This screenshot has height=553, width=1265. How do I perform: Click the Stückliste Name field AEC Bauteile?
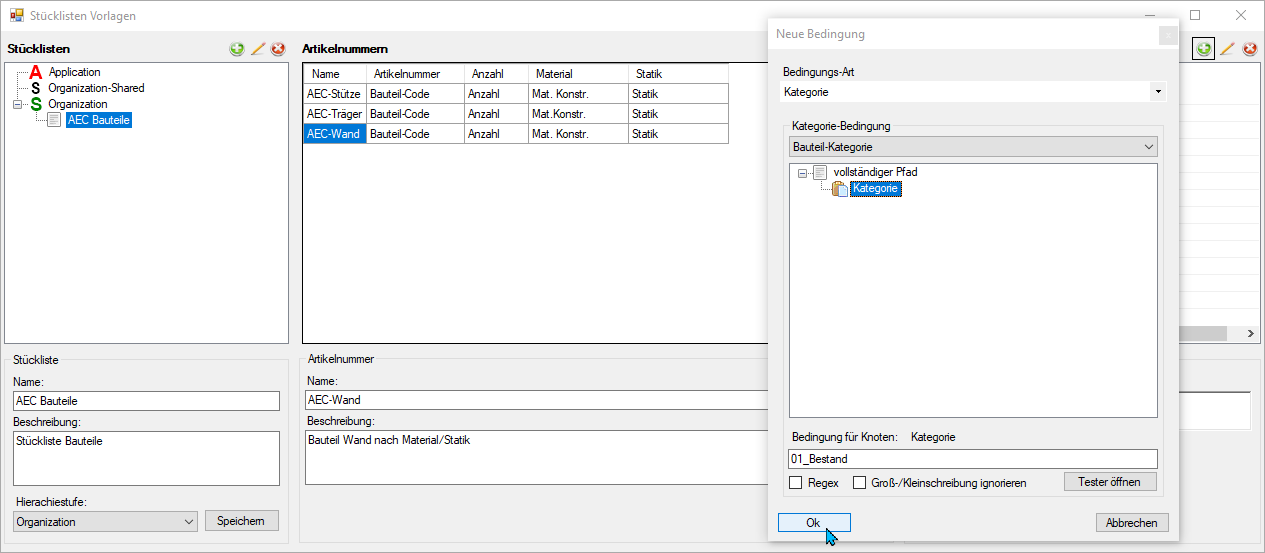146,400
